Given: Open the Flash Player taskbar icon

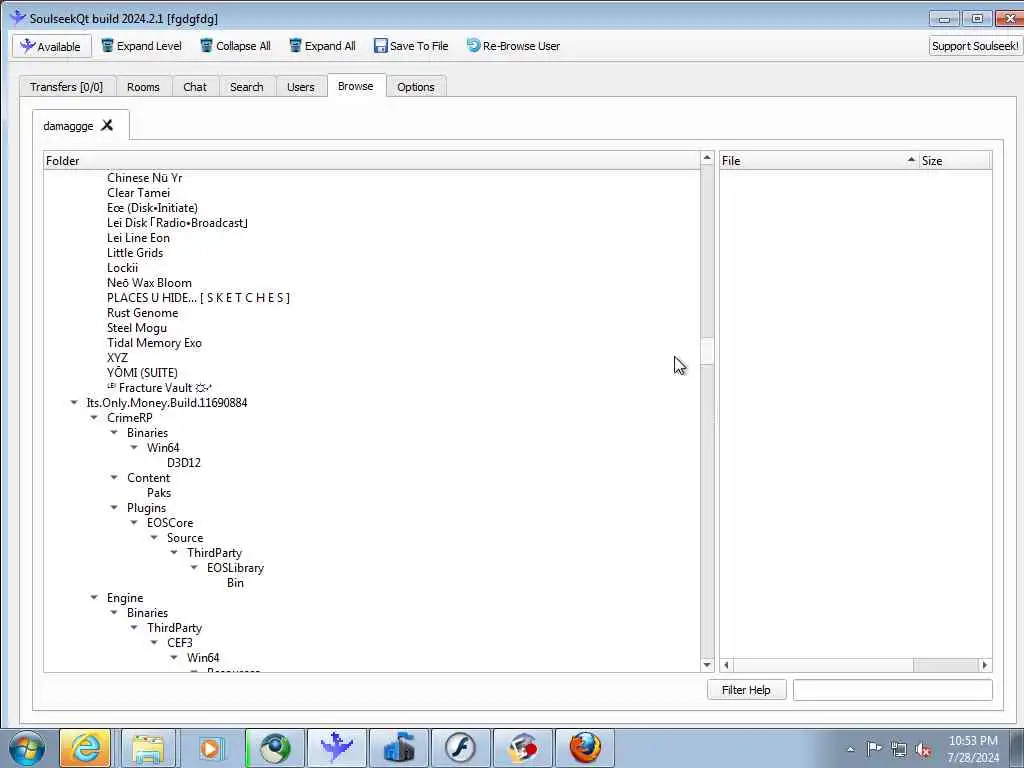Looking at the screenshot, I should [460, 748].
